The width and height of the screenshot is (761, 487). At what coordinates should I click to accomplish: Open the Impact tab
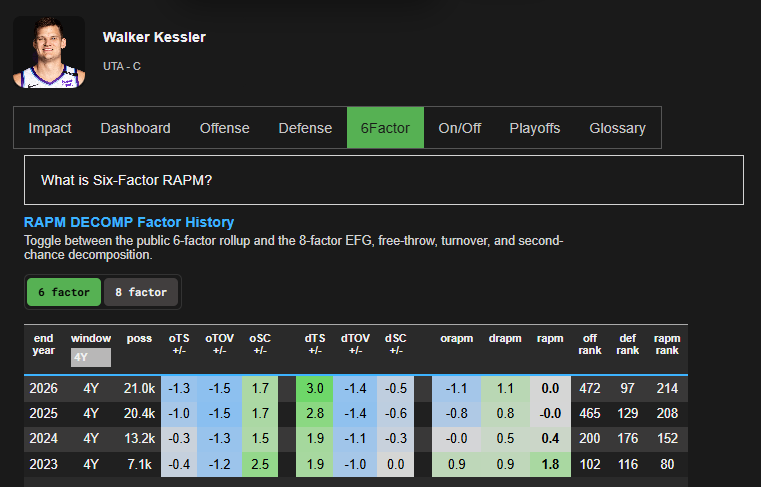50,128
